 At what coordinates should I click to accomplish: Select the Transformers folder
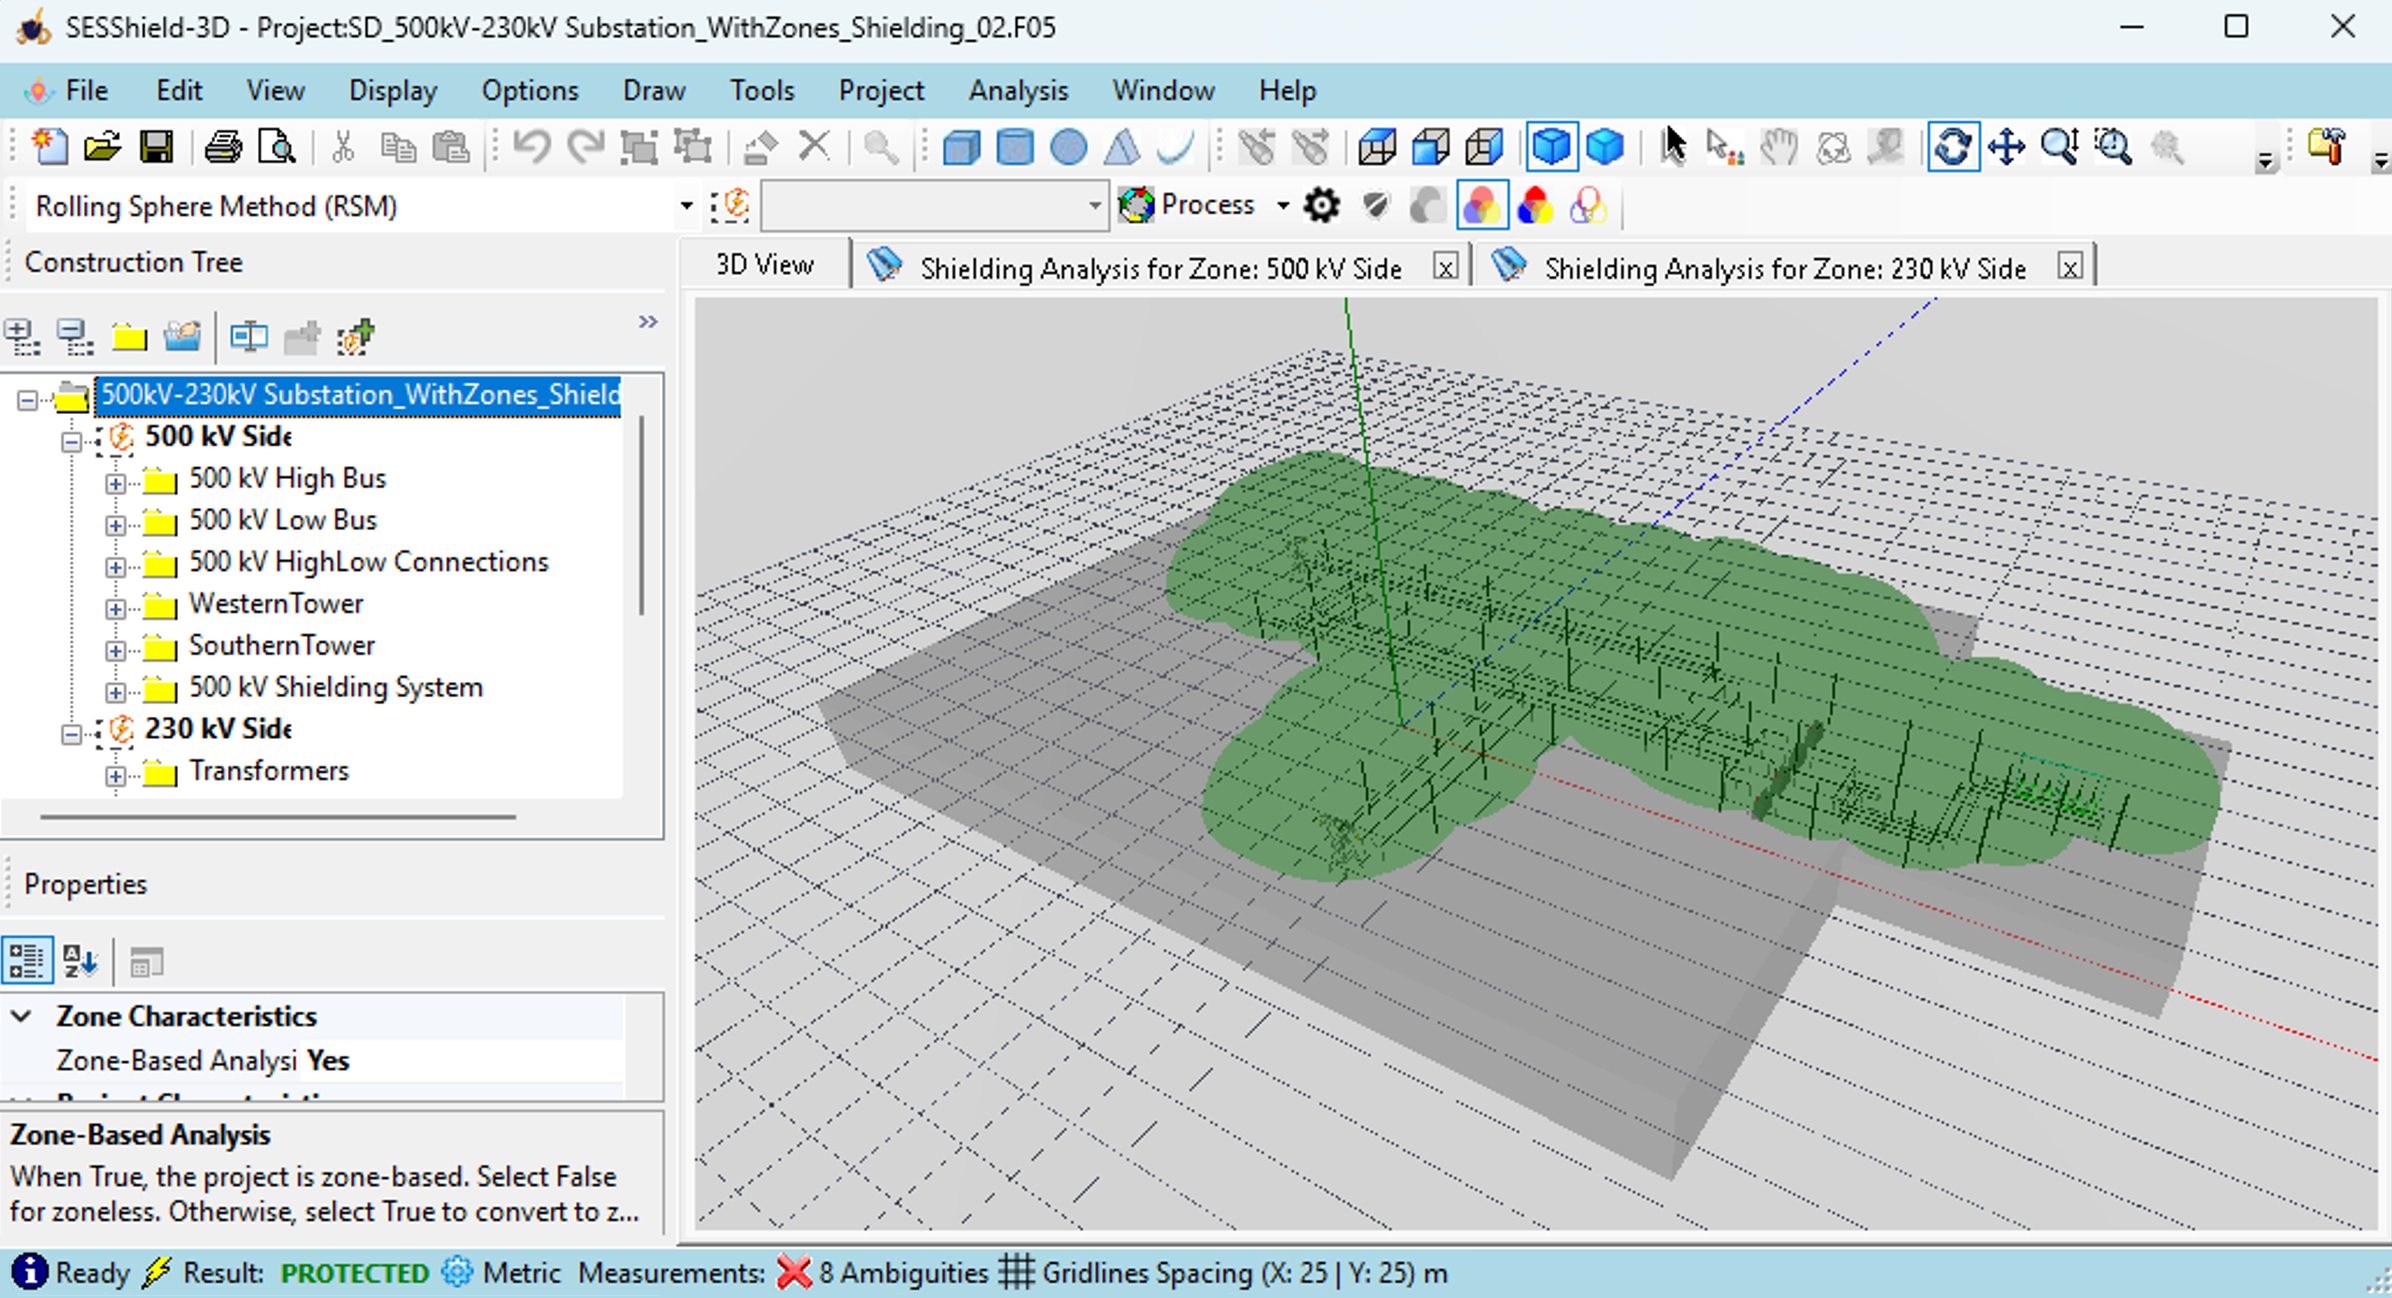[x=269, y=771]
